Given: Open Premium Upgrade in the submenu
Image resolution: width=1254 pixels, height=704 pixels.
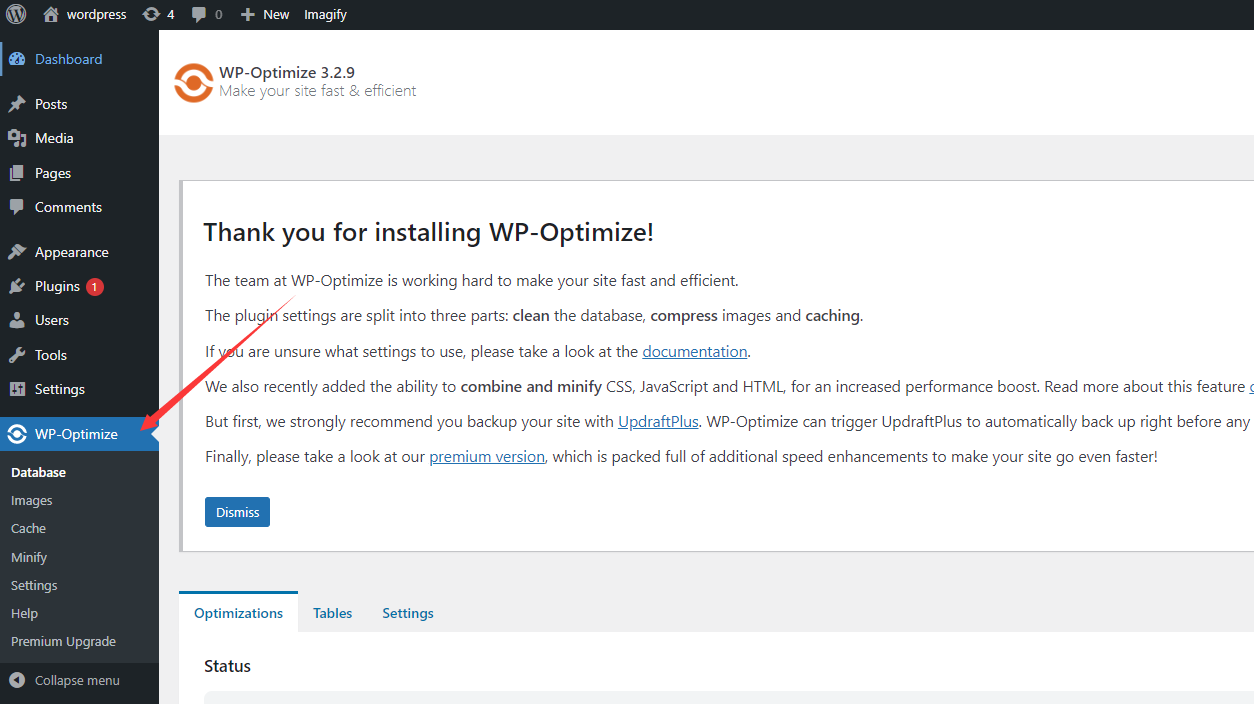Looking at the screenshot, I should click(x=63, y=641).
